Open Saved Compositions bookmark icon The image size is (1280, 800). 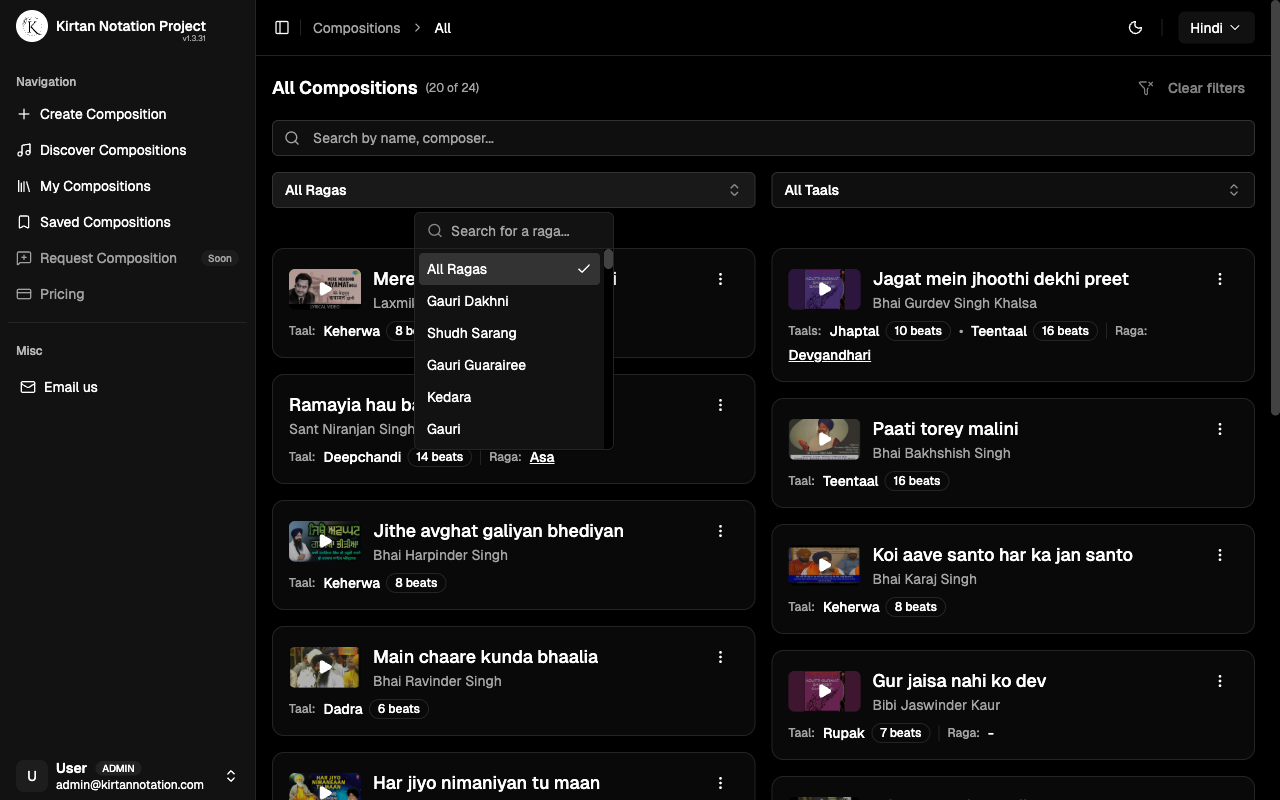click(x=22, y=222)
